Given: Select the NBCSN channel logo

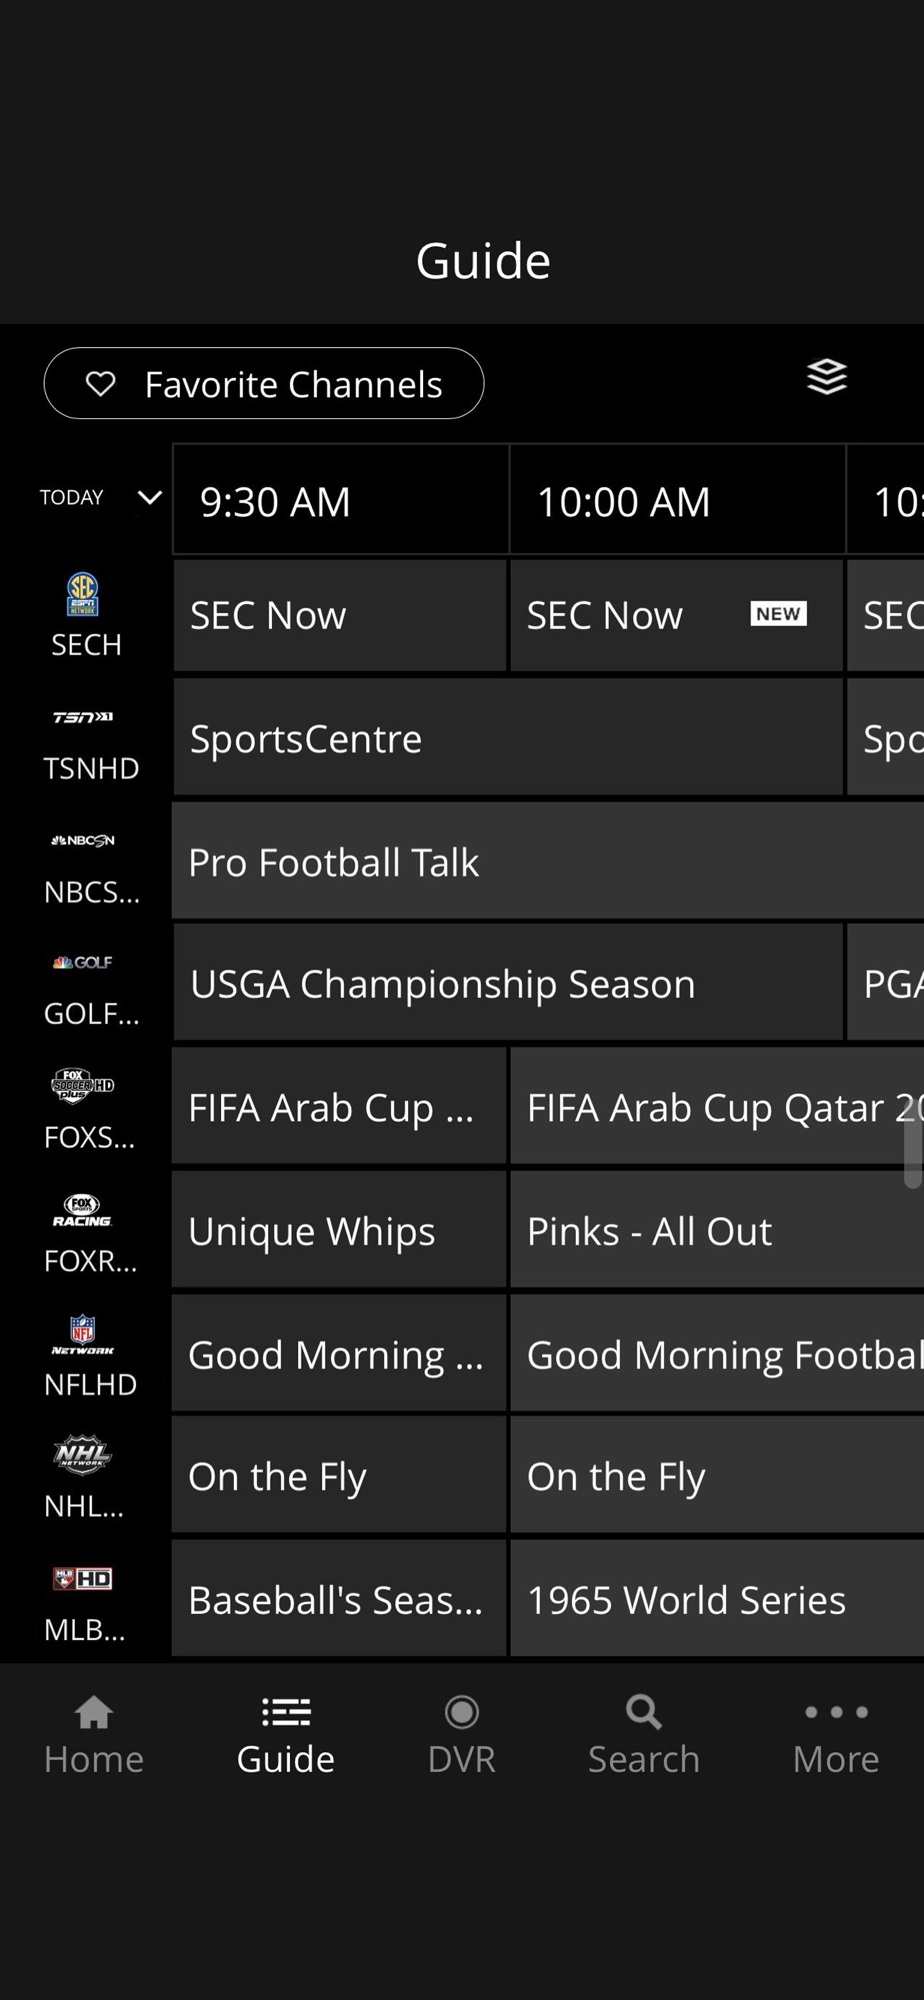Looking at the screenshot, I should click(83, 840).
